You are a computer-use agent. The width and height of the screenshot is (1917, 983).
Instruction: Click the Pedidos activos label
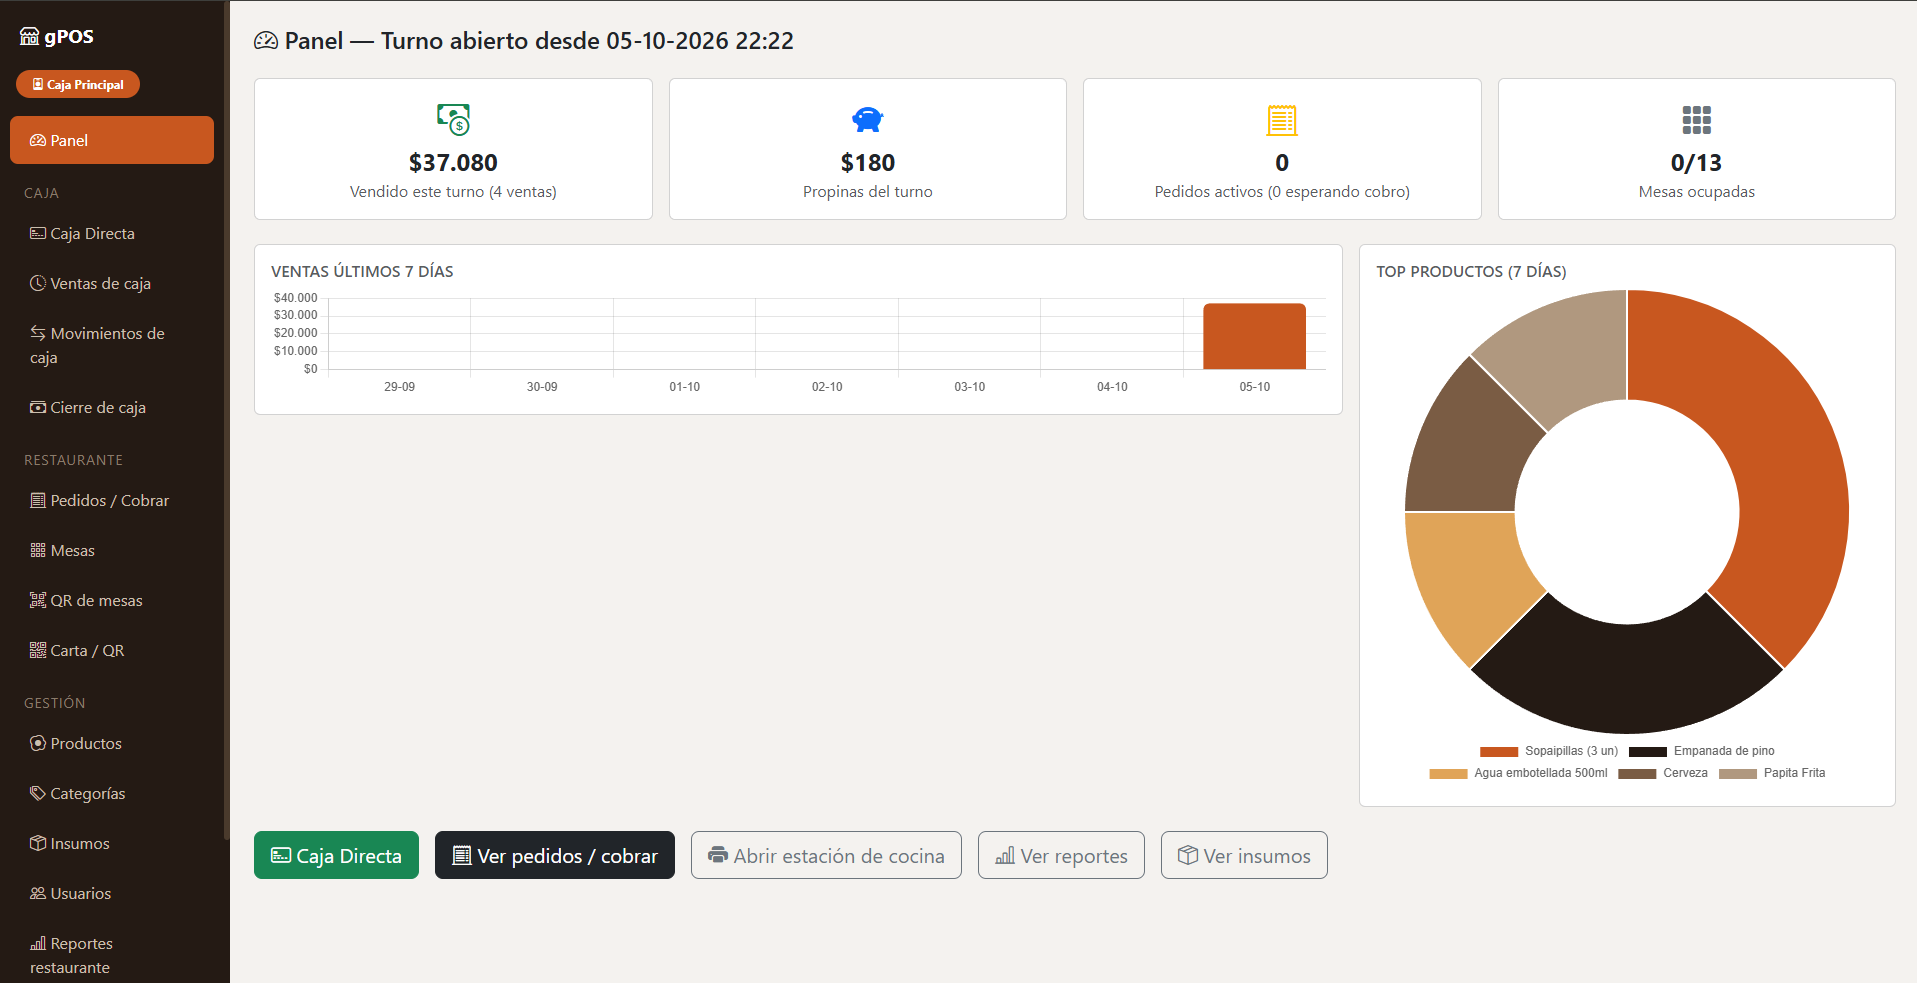click(1282, 191)
